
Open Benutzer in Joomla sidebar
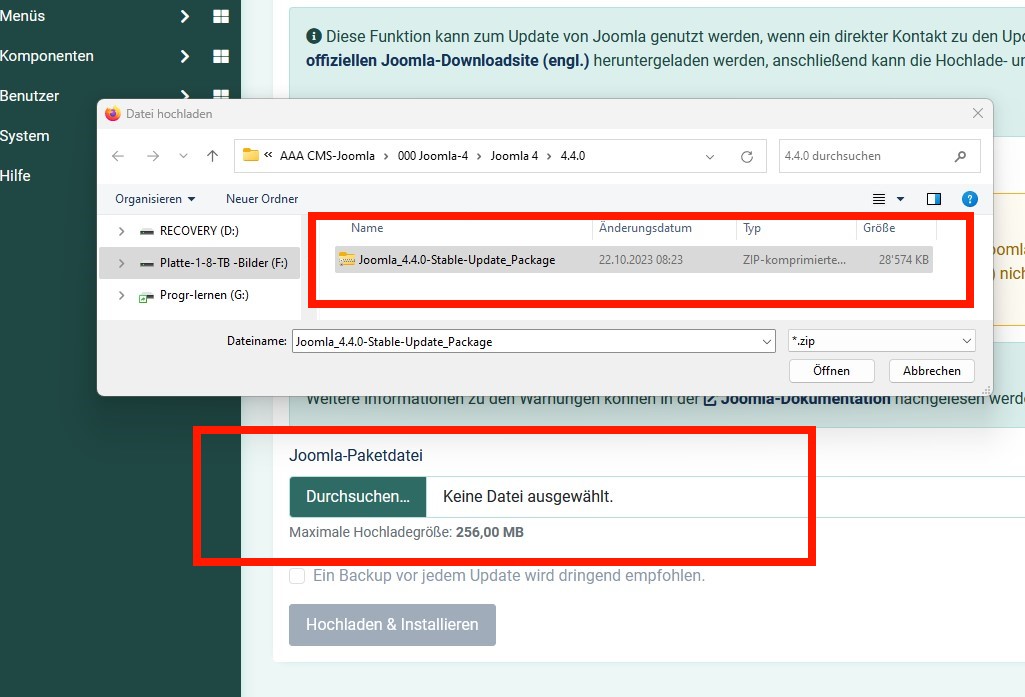pyautogui.click(x=29, y=95)
